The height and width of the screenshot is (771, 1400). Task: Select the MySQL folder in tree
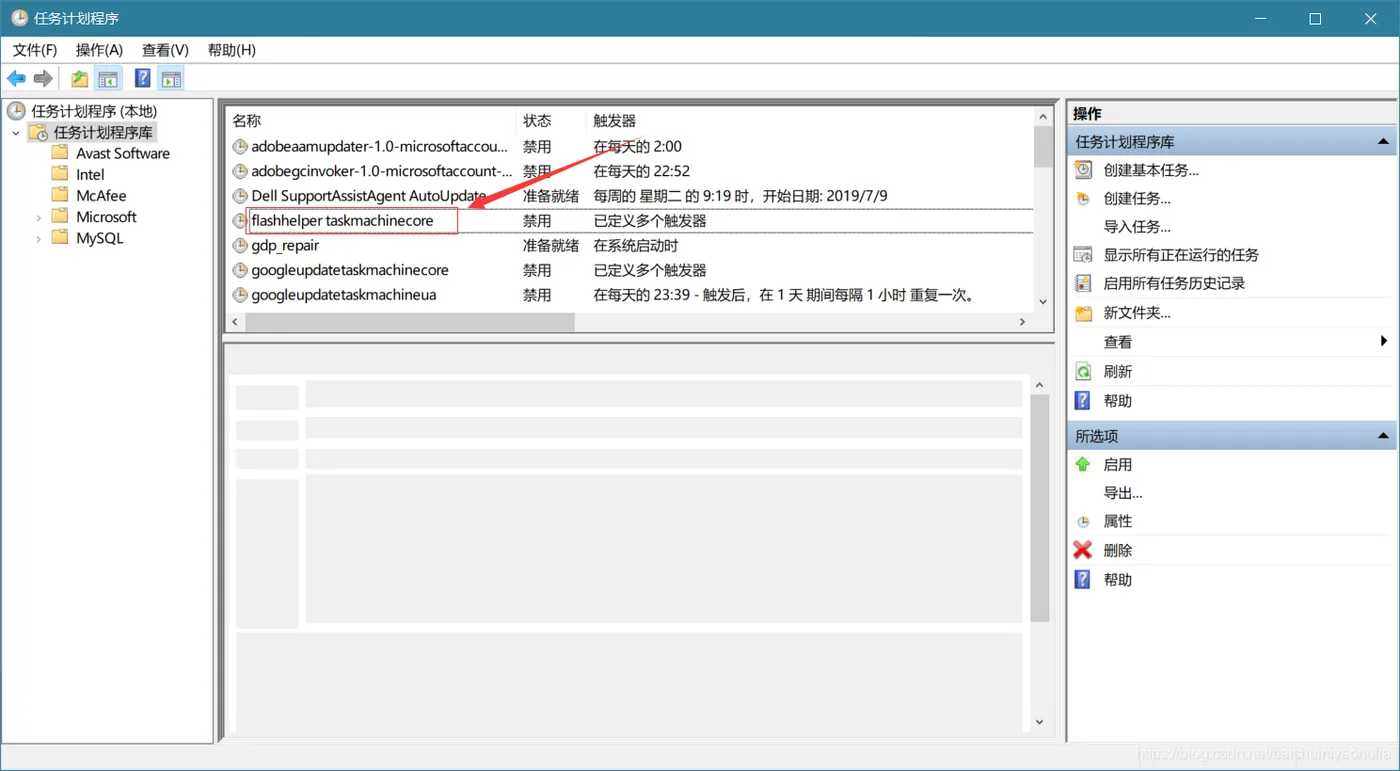(x=100, y=238)
